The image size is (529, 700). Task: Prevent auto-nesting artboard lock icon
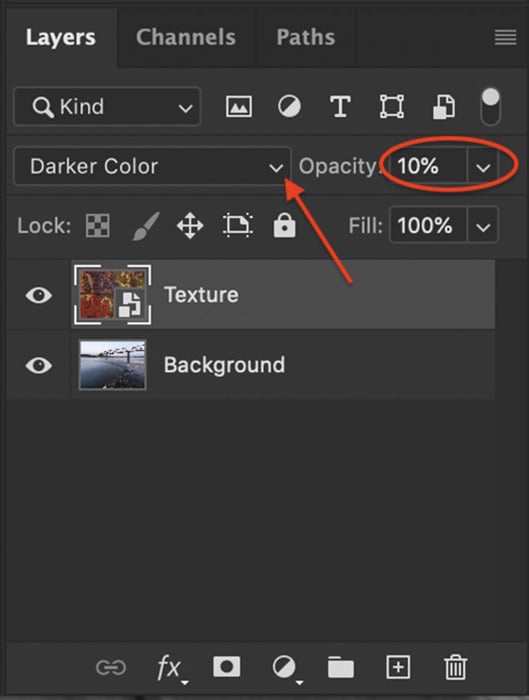(237, 225)
